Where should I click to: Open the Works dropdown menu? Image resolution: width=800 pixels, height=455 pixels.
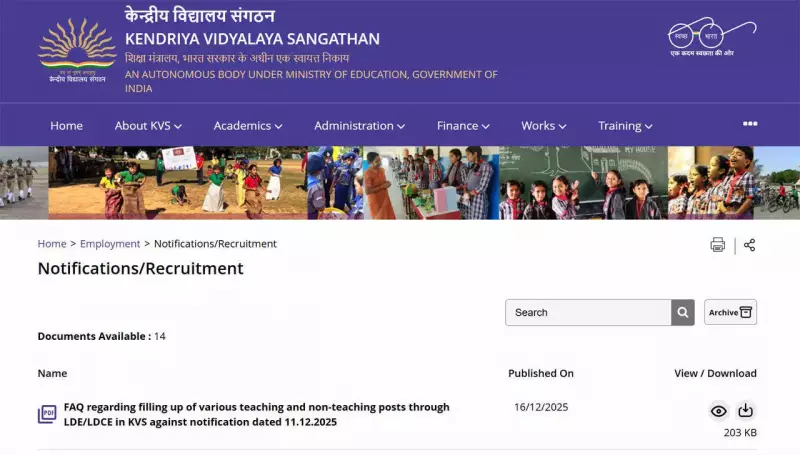543,126
